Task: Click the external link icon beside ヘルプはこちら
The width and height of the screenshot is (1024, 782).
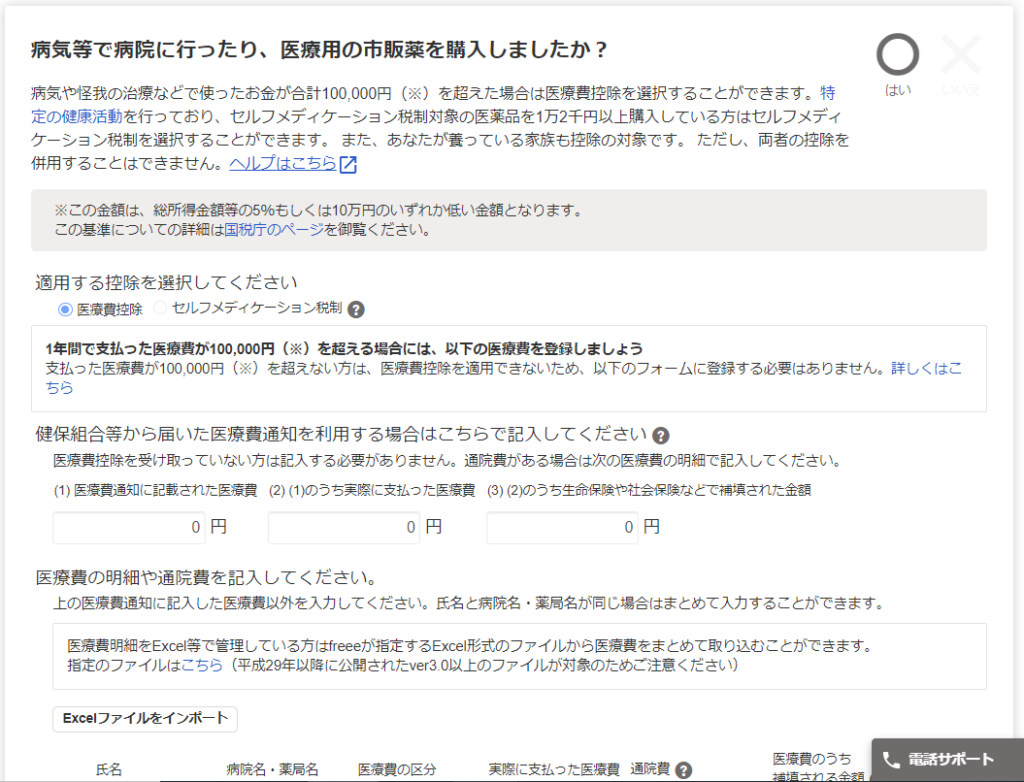Action: [x=348, y=165]
